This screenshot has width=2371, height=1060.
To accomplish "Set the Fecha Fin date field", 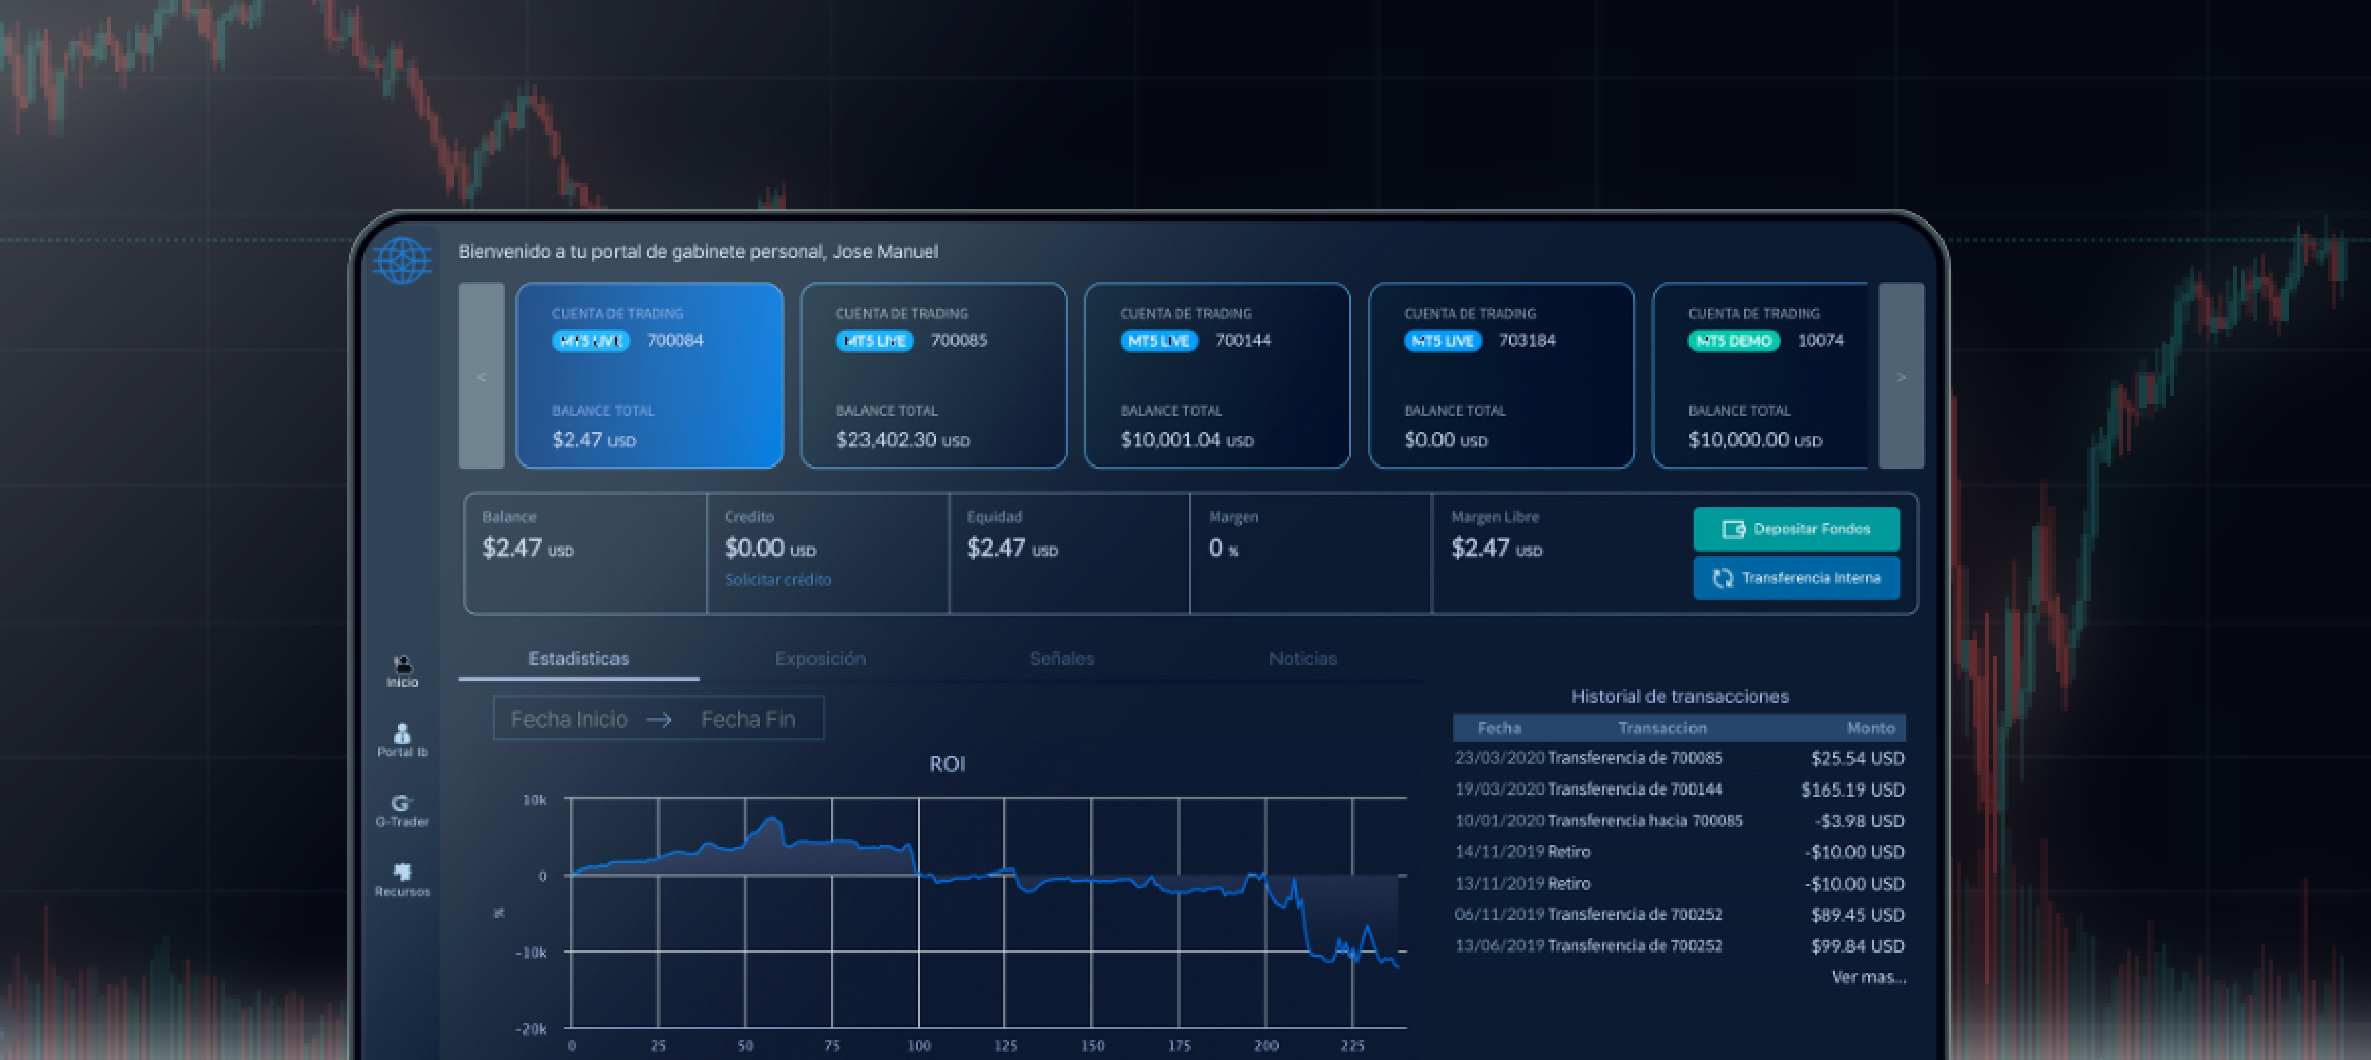I will [748, 719].
